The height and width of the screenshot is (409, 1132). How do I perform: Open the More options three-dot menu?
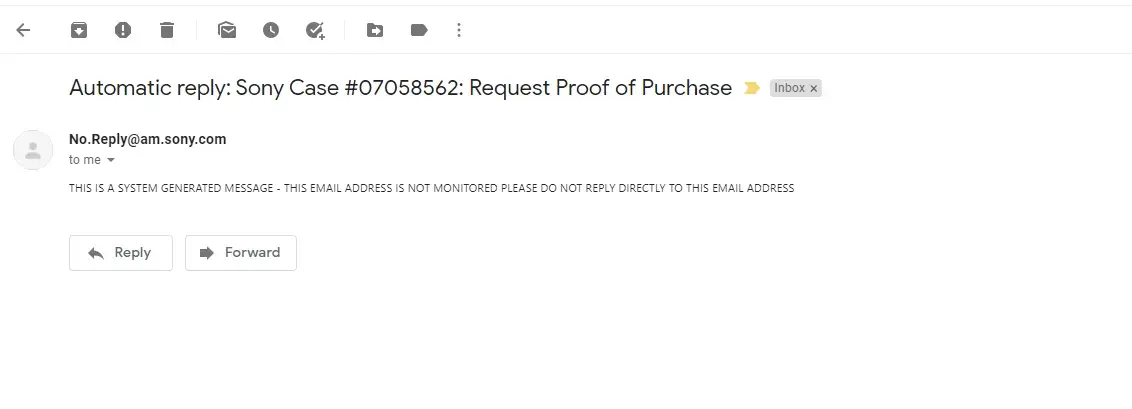pyautogui.click(x=459, y=30)
